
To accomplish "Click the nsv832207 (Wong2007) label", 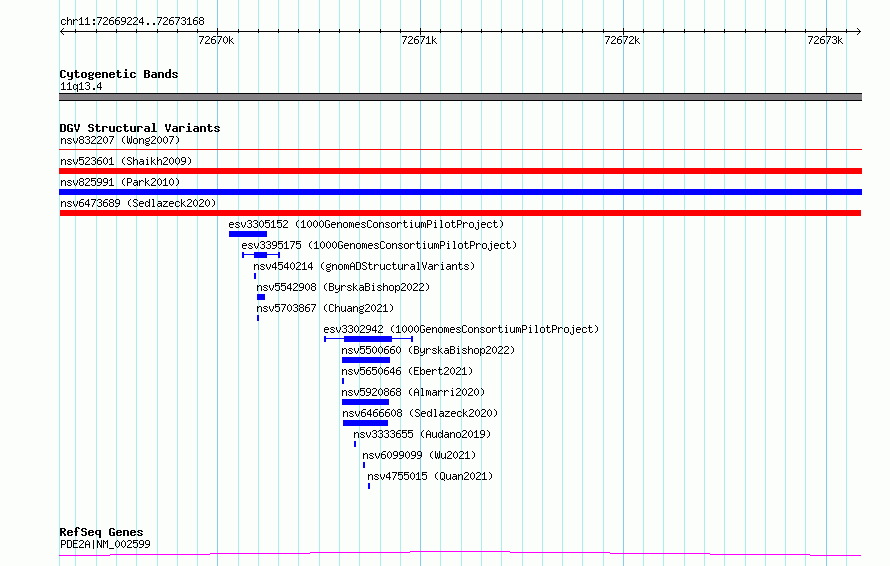I will (x=120, y=140).
